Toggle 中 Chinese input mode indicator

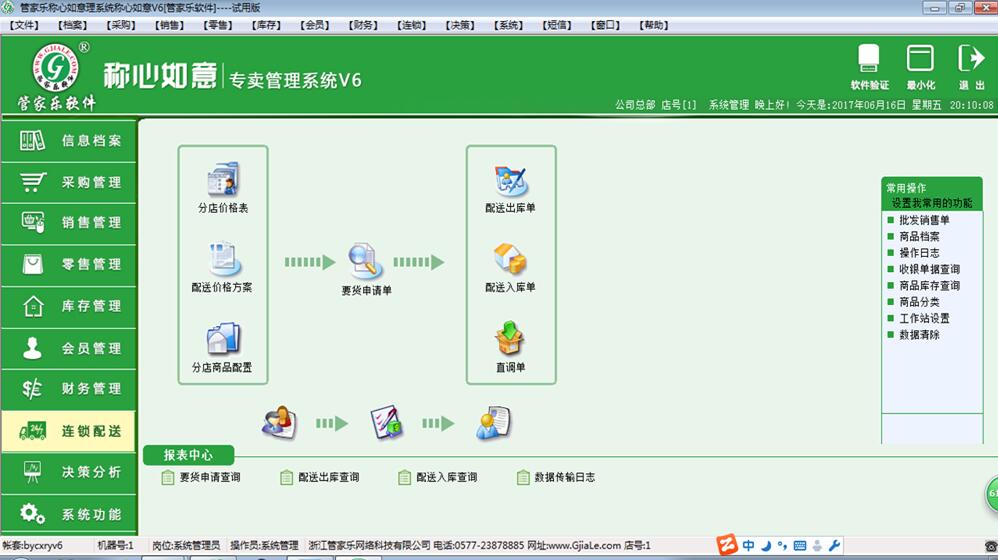[748, 545]
